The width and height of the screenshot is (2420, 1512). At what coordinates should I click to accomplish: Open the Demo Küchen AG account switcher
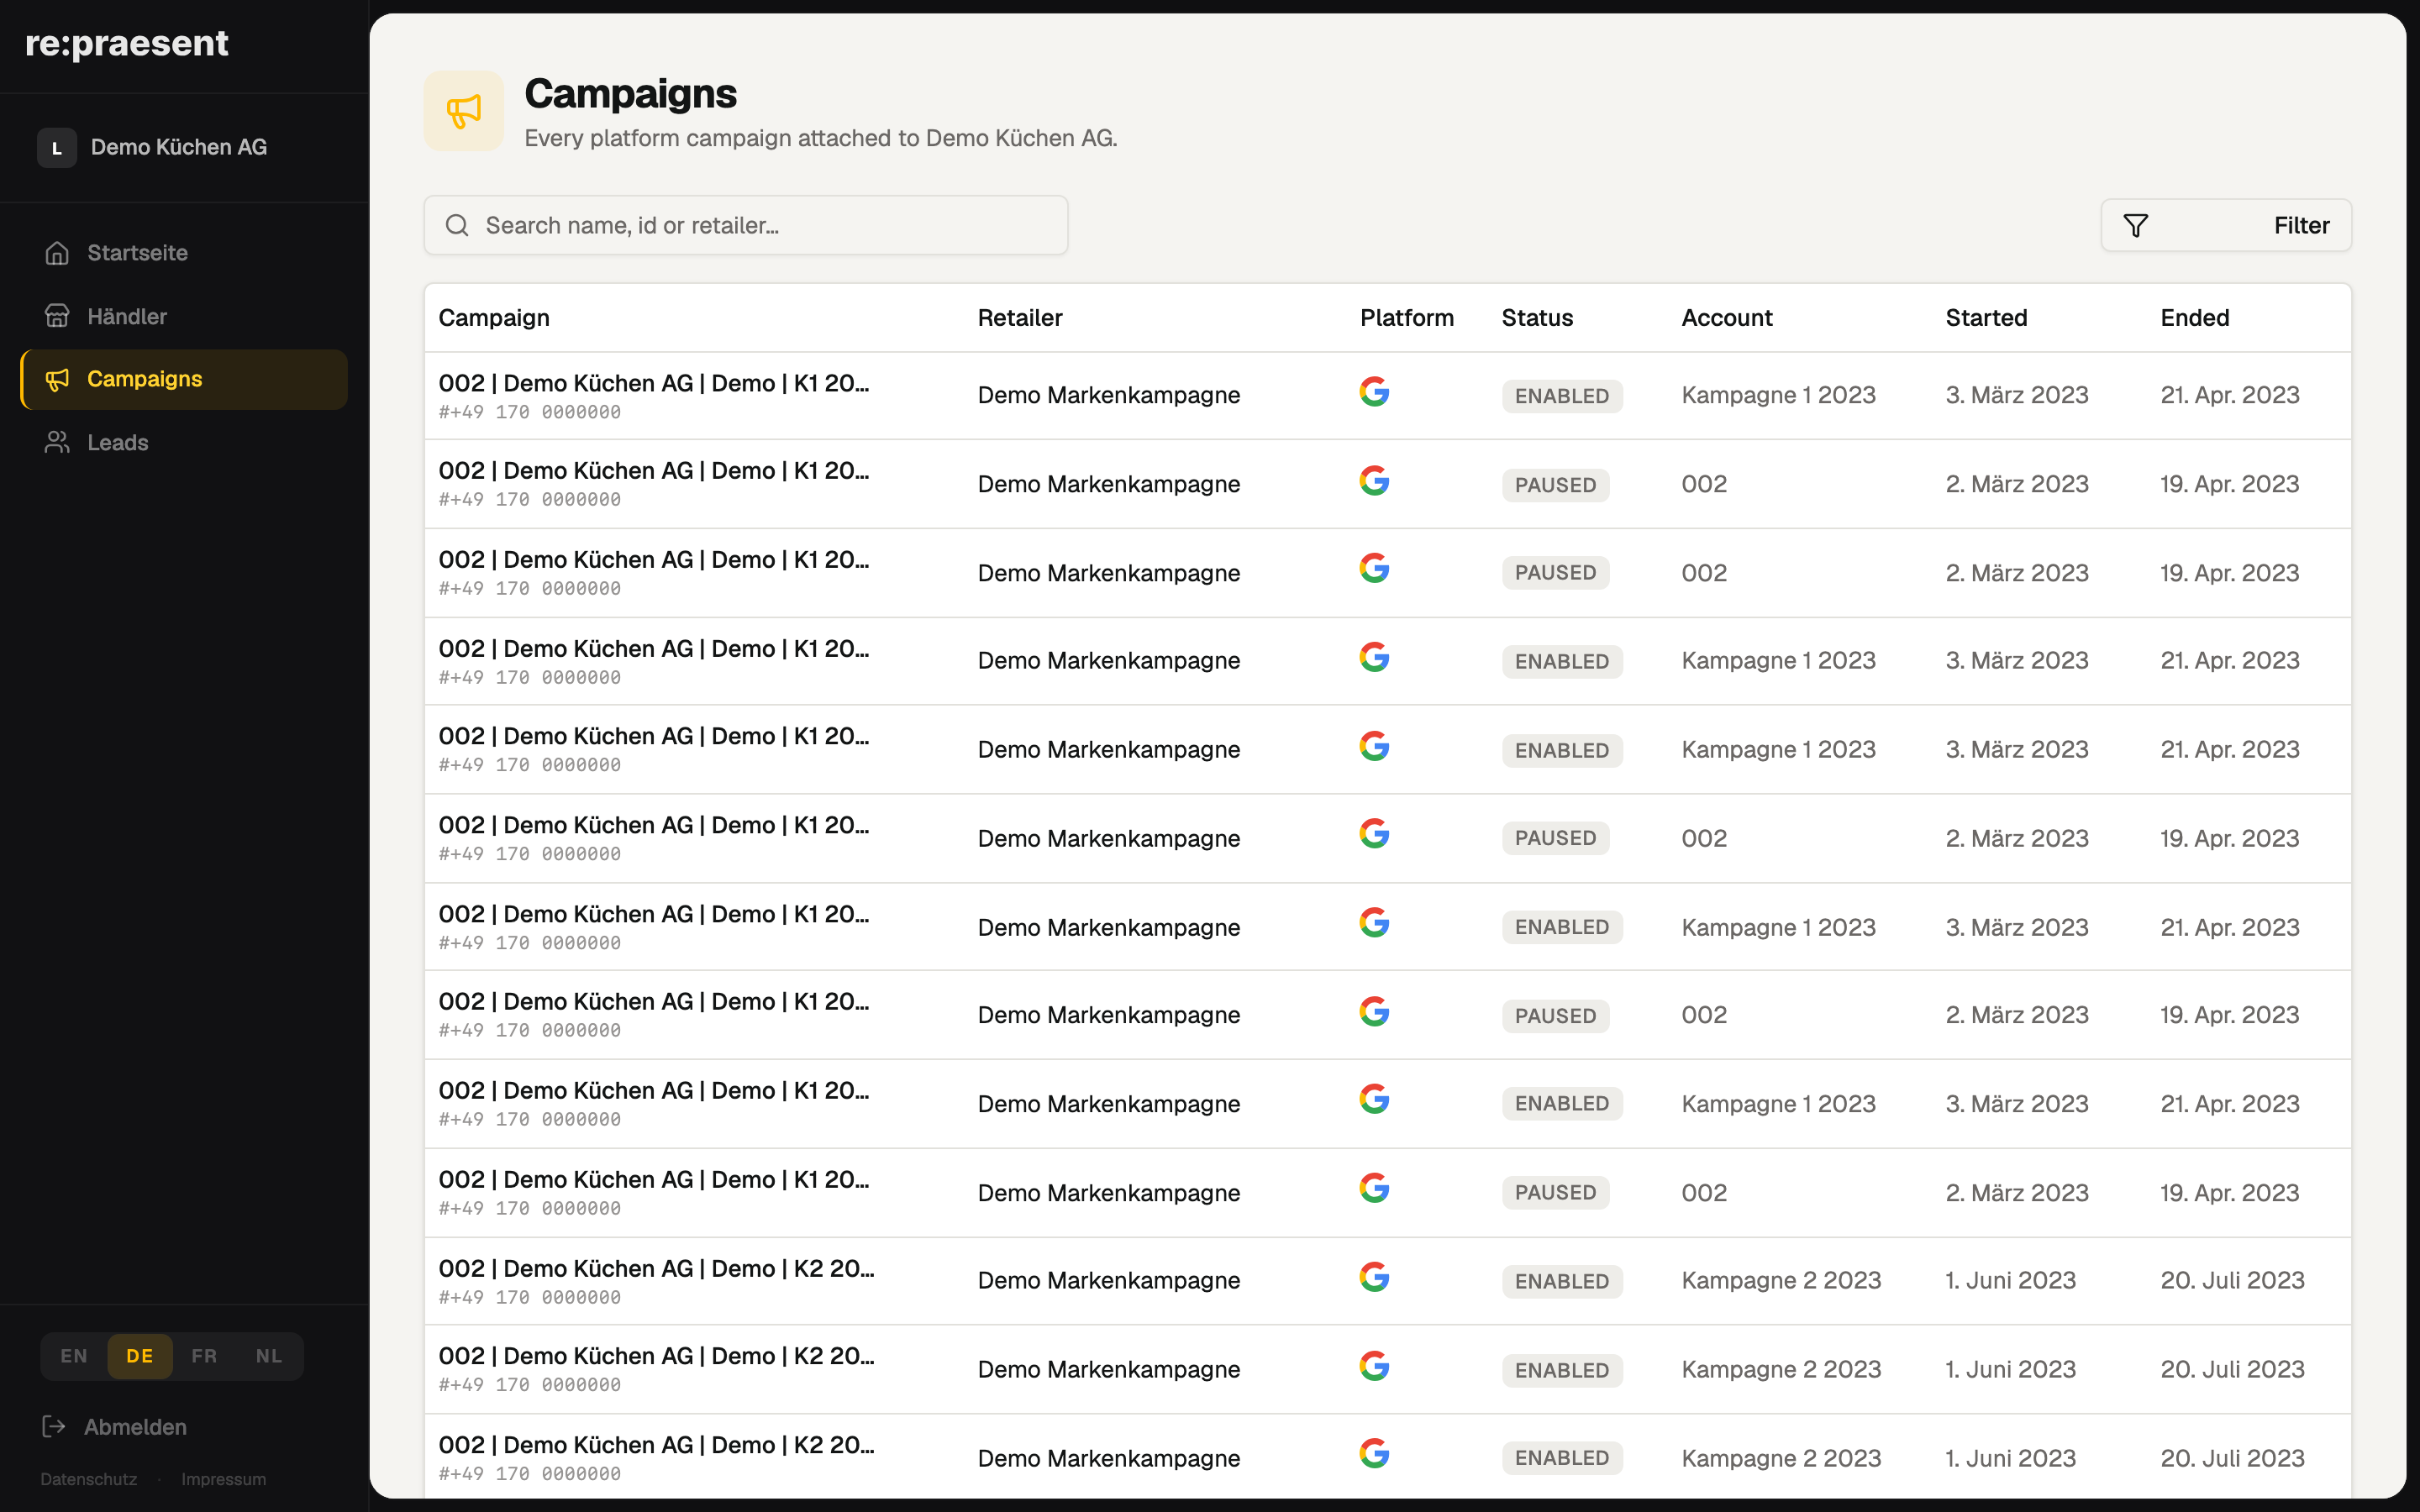coord(184,148)
